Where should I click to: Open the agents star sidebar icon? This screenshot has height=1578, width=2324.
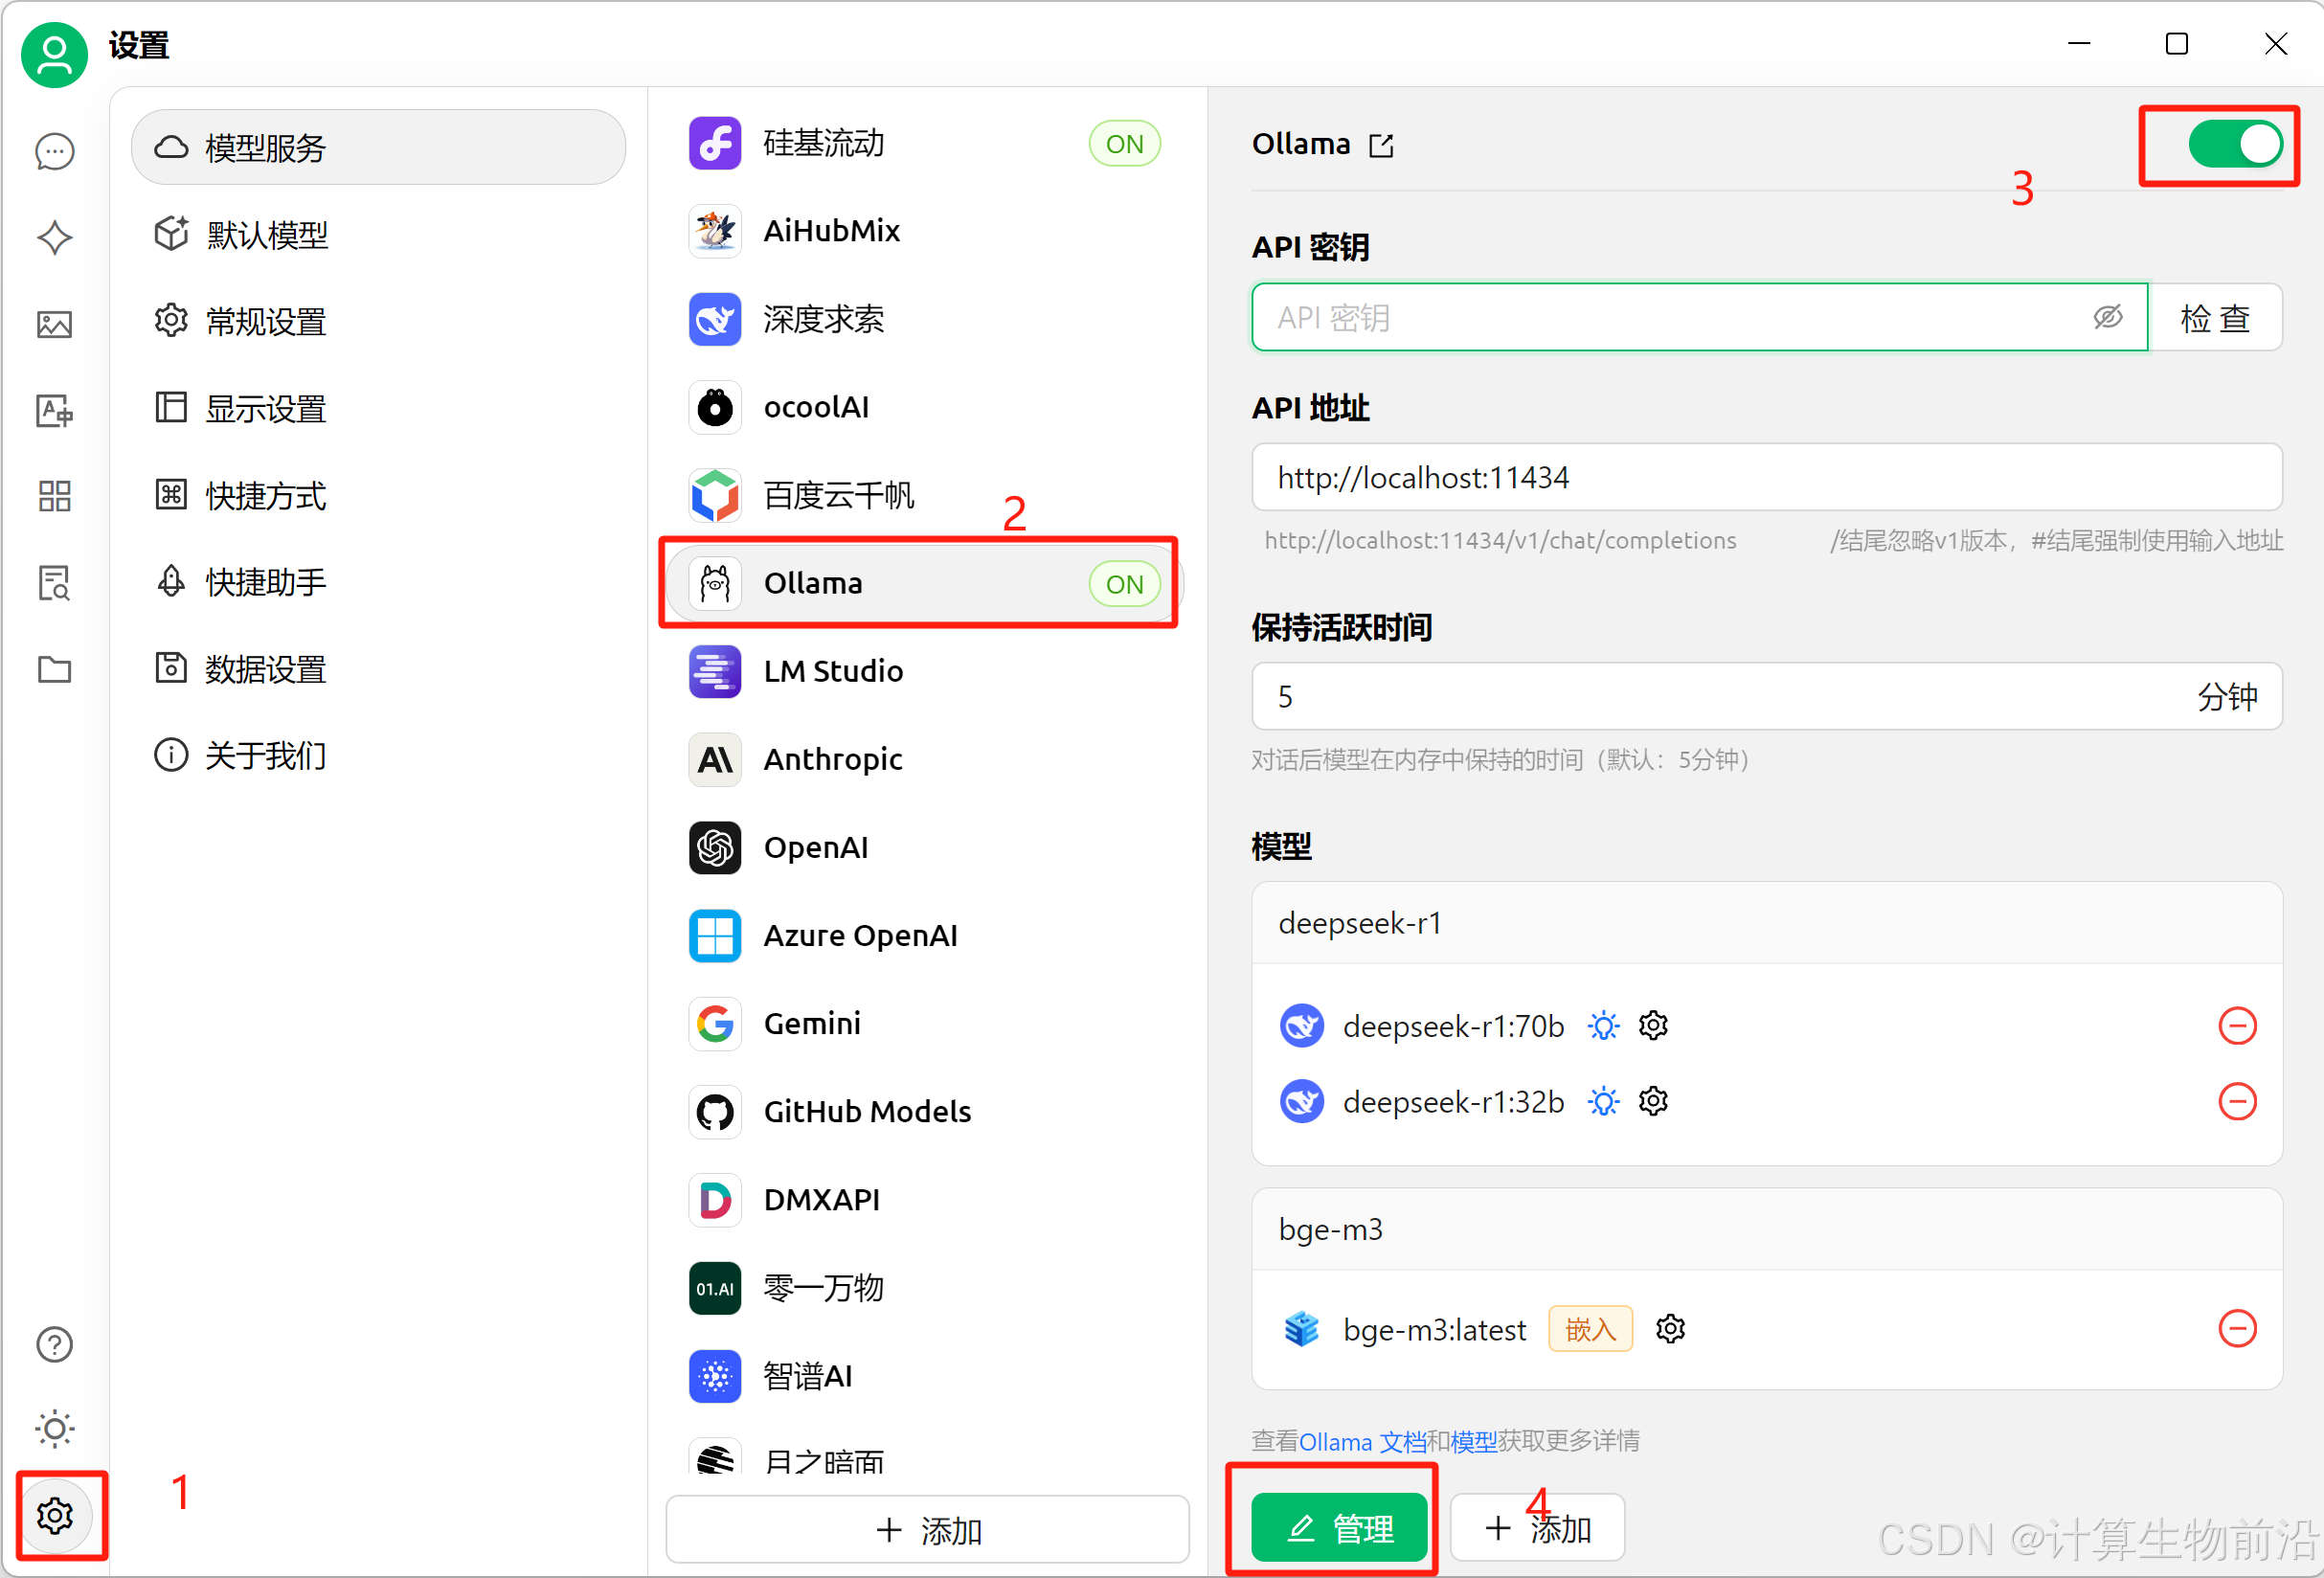point(54,238)
